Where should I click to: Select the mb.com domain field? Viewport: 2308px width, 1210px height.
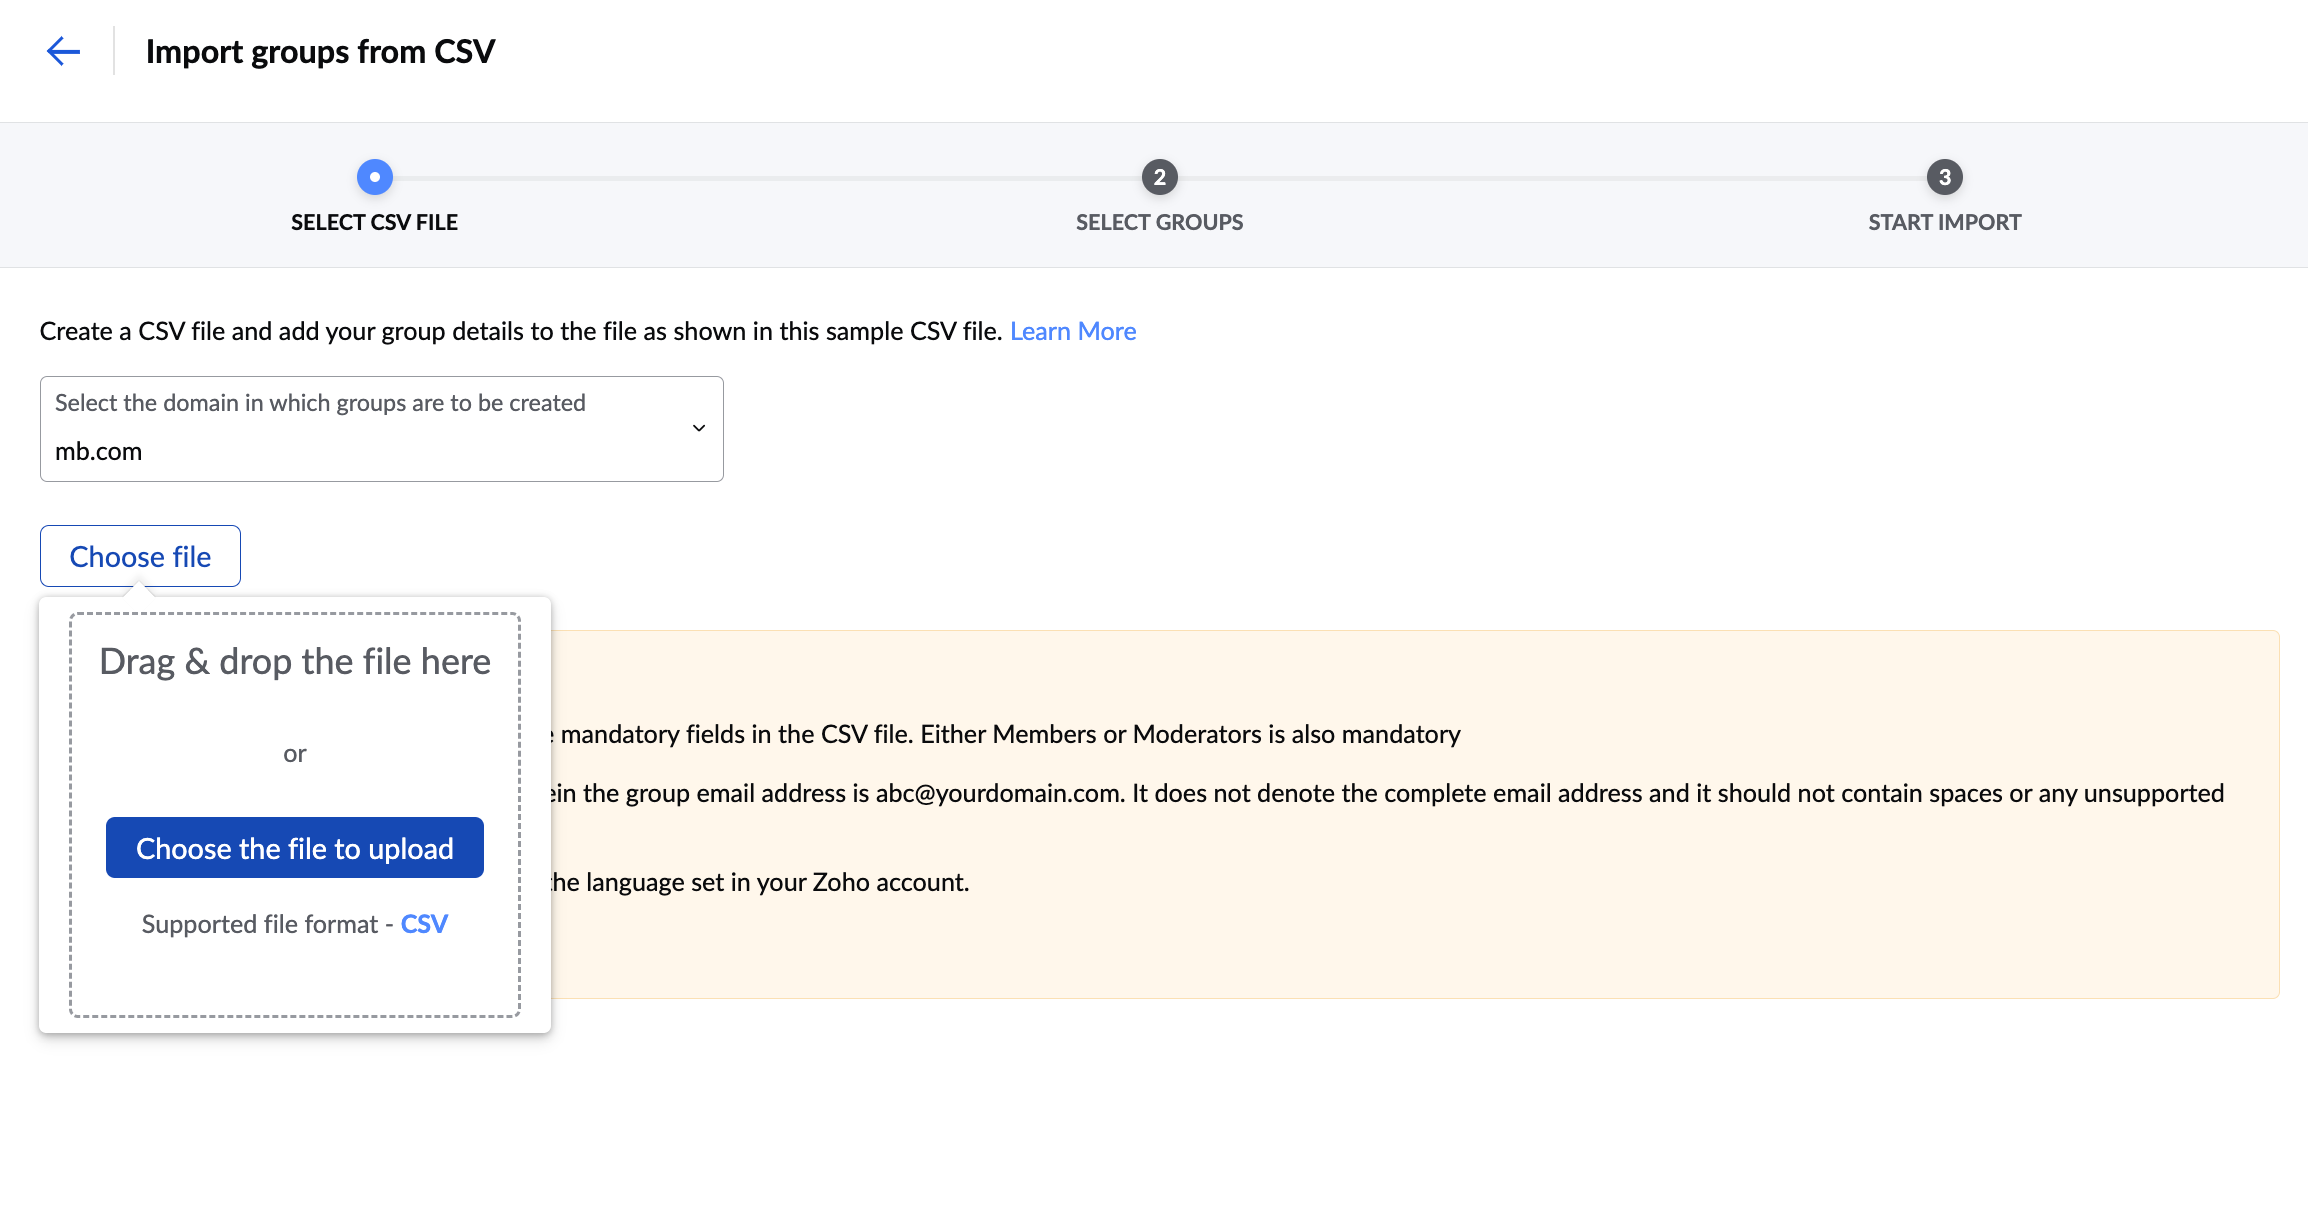[x=99, y=451]
